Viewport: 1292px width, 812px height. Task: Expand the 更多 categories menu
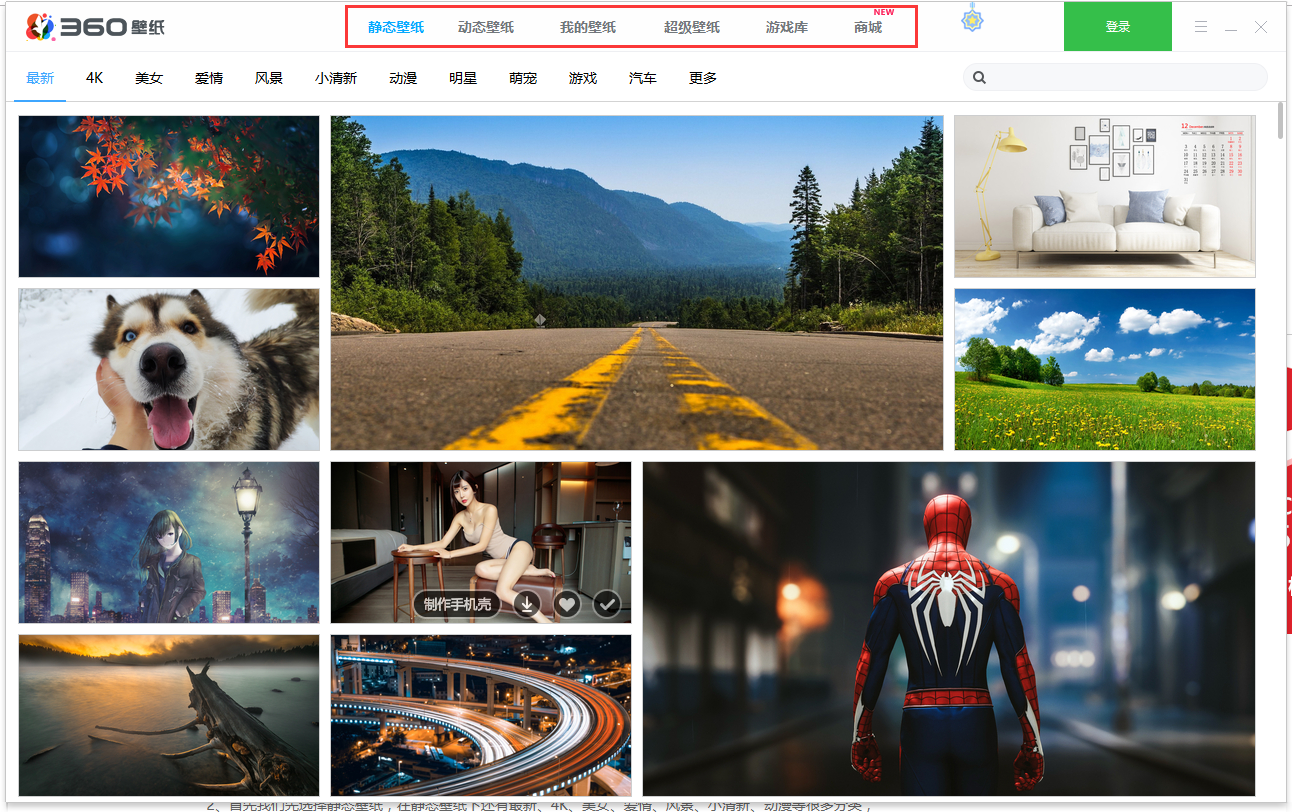(x=703, y=78)
